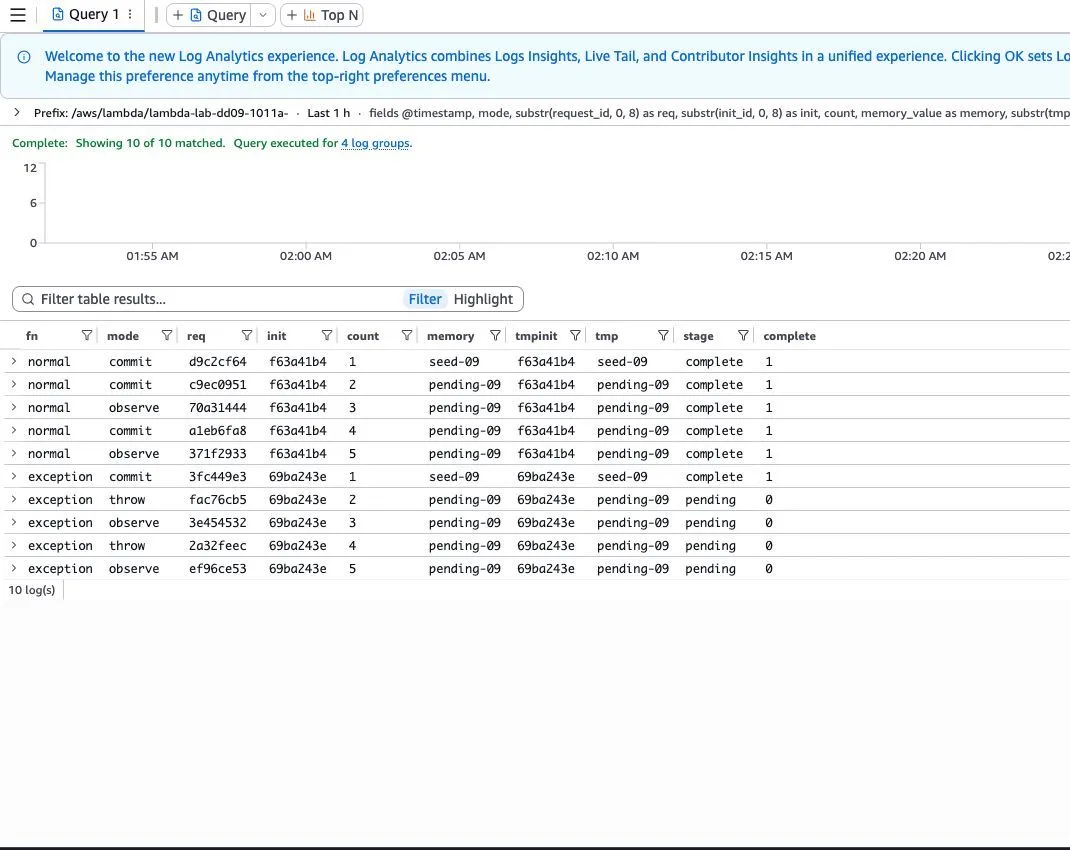1070x850 pixels.
Task: Click filter icon on mode column
Action: coord(167,335)
